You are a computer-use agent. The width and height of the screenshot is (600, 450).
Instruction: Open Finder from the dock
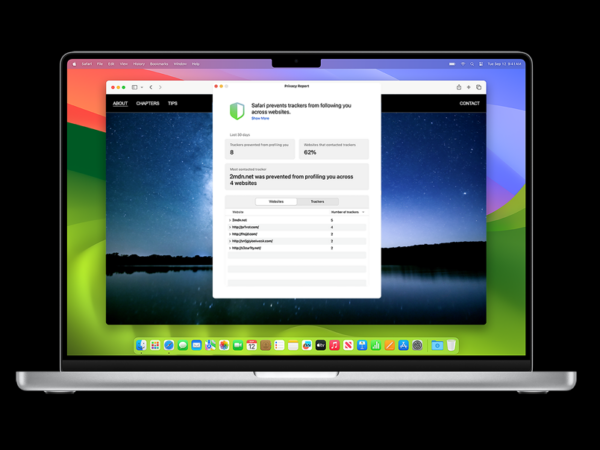[141, 345]
